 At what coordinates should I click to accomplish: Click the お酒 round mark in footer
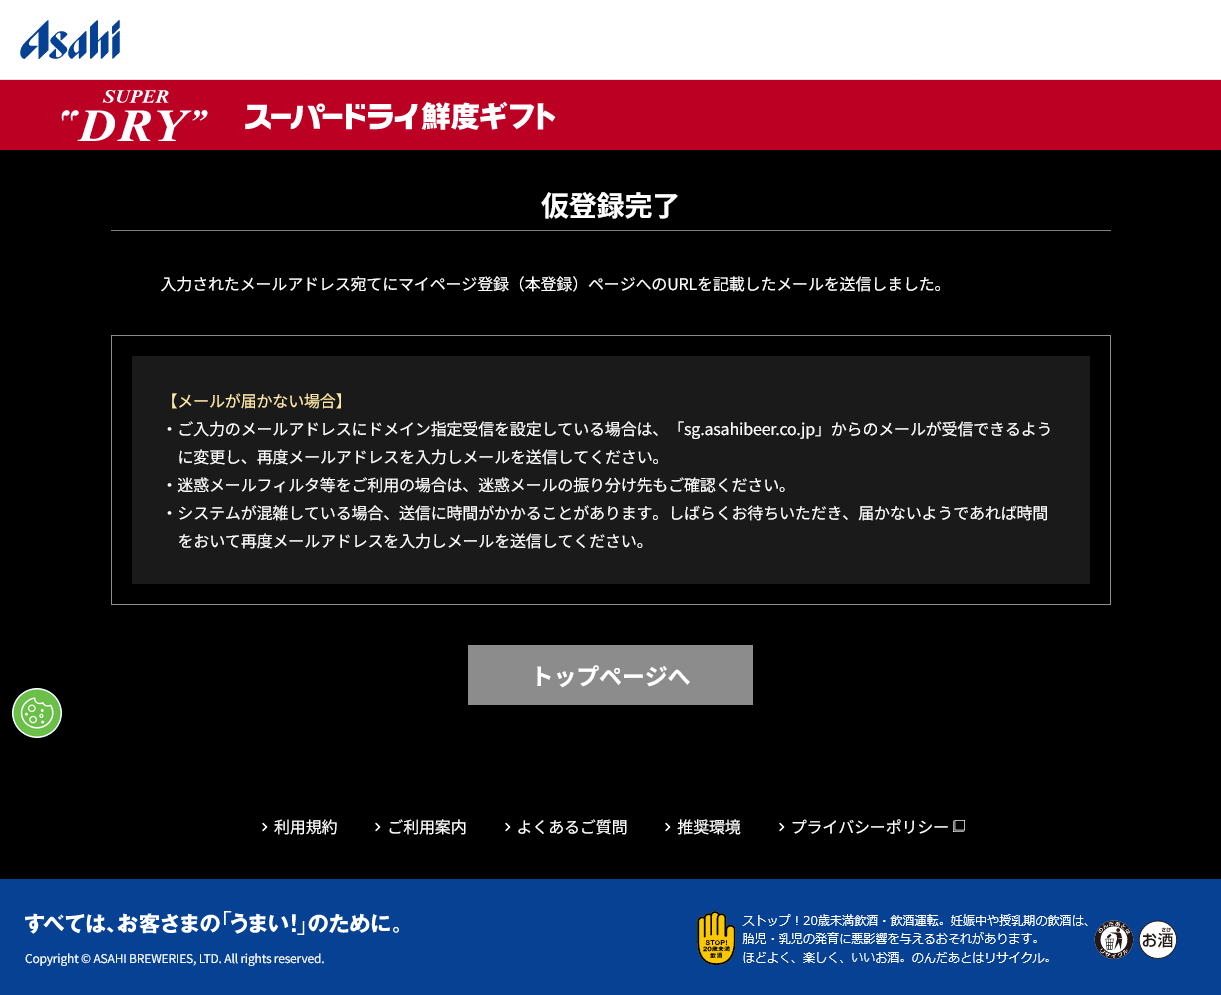pos(1158,940)
